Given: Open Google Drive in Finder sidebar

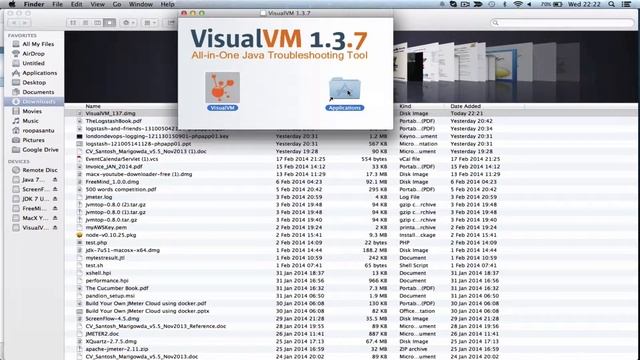Looking at the screenshot, I should tap(33, 150).
